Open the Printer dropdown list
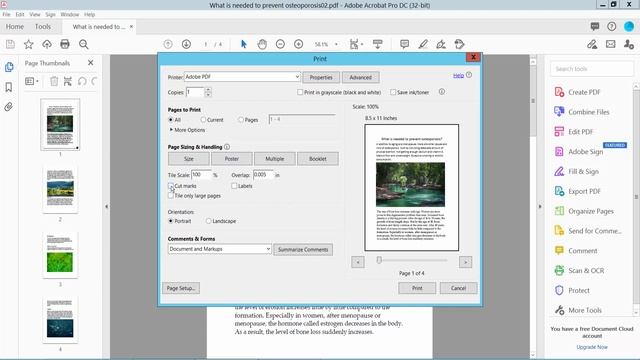This screenshot has width=640, height=360. pyautogui.click(x=242, y=77)
